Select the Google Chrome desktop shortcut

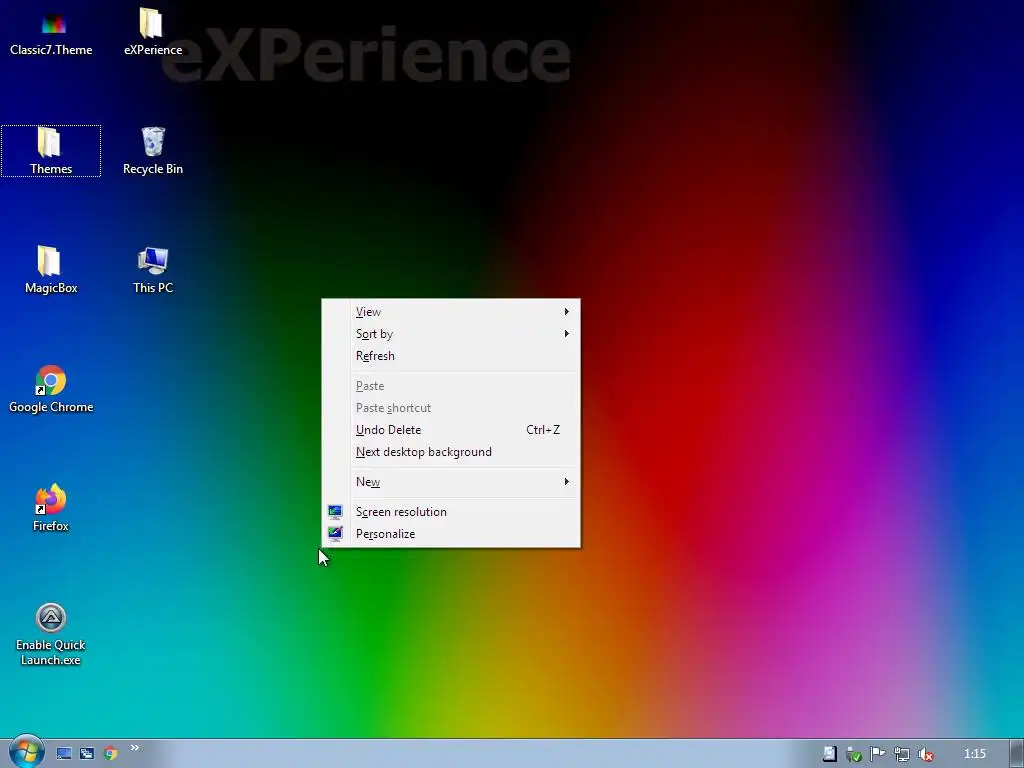(x=51, y=389)
